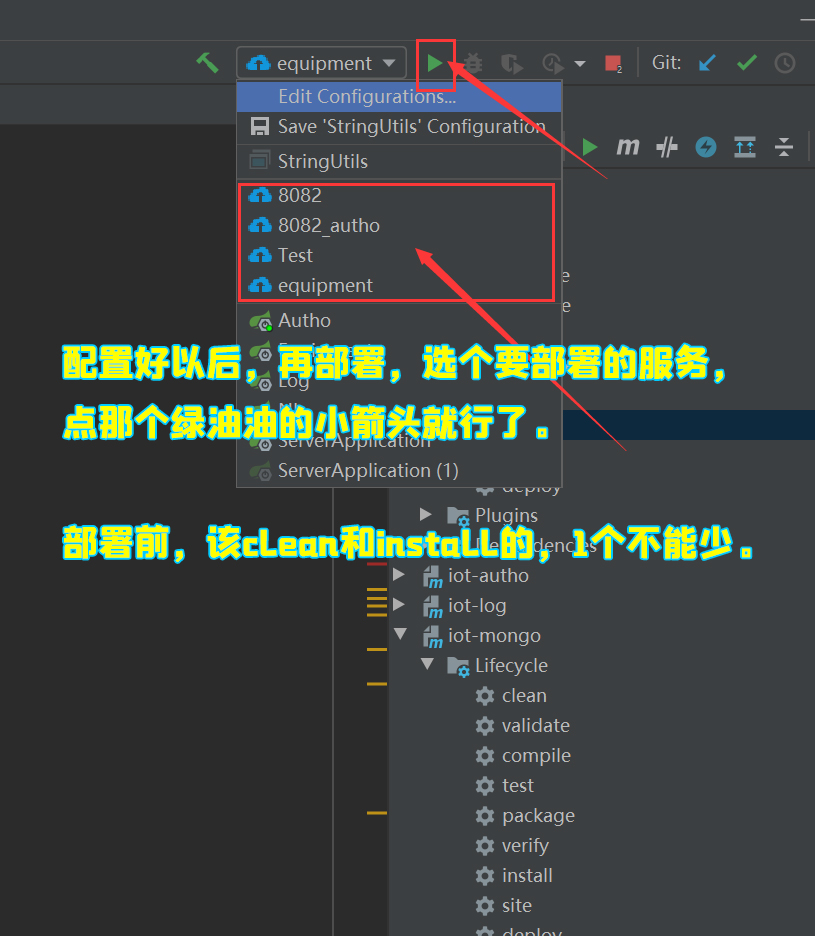
Task: Select the Lifecycle folder row
Action: coord(602,666)
